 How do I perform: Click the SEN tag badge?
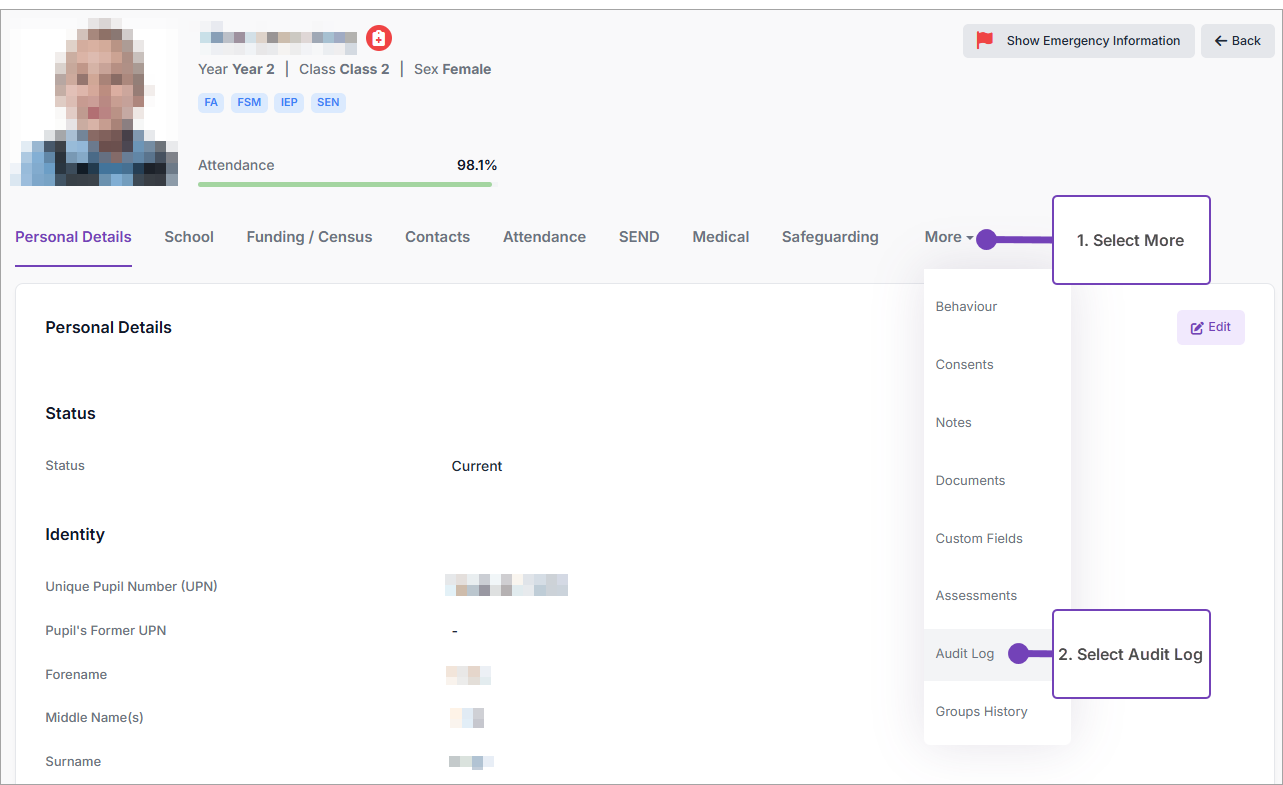click(x=328, y=102)
